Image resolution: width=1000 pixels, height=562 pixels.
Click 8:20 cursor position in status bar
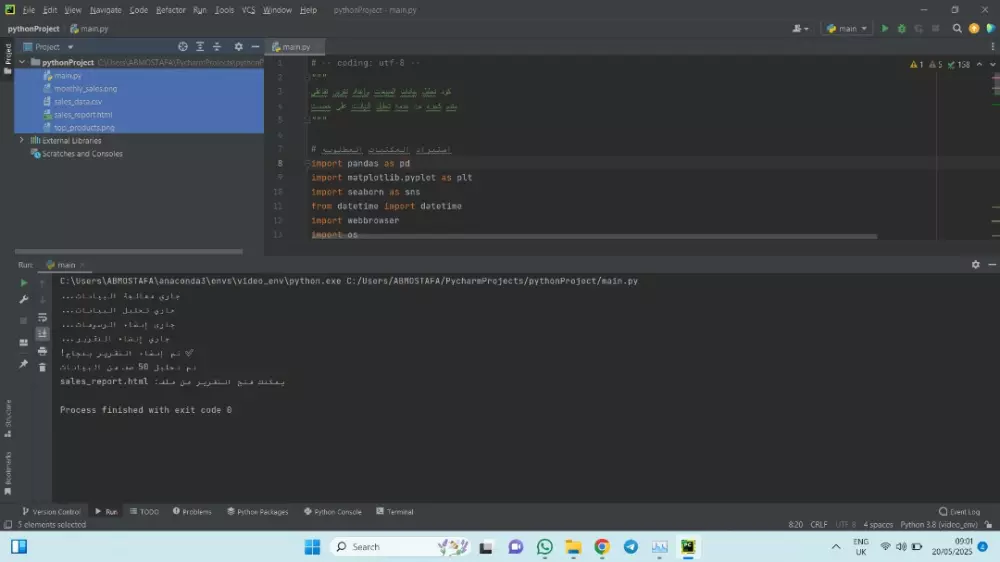click(795, 524)
